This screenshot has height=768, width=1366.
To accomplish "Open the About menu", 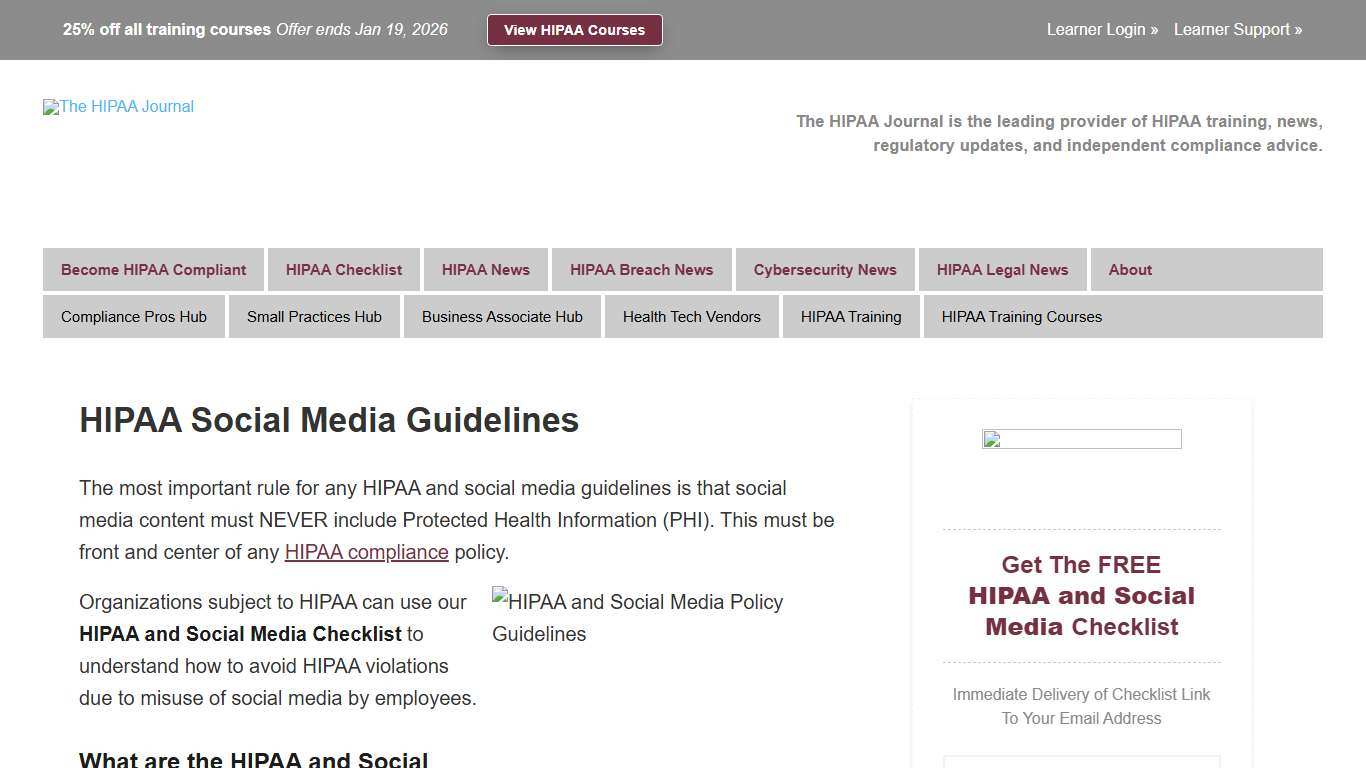I will (x=1130, y=269).
